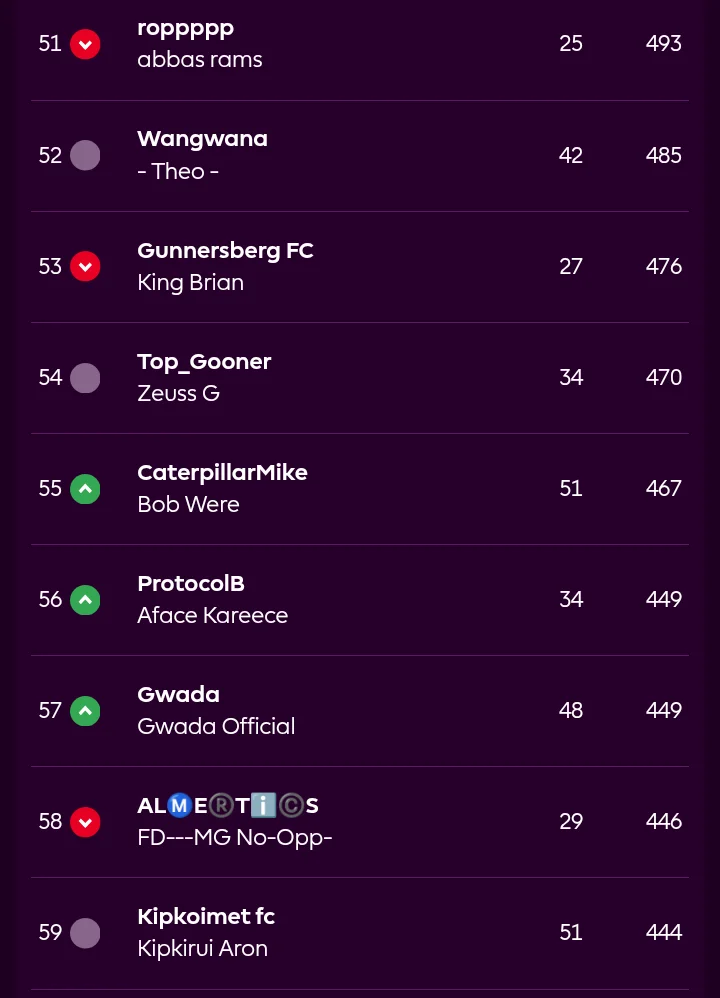Click red down arrow beside rank 51
Image resolution: width=720 pixels, height=998 pixels.
coord(85,44)
